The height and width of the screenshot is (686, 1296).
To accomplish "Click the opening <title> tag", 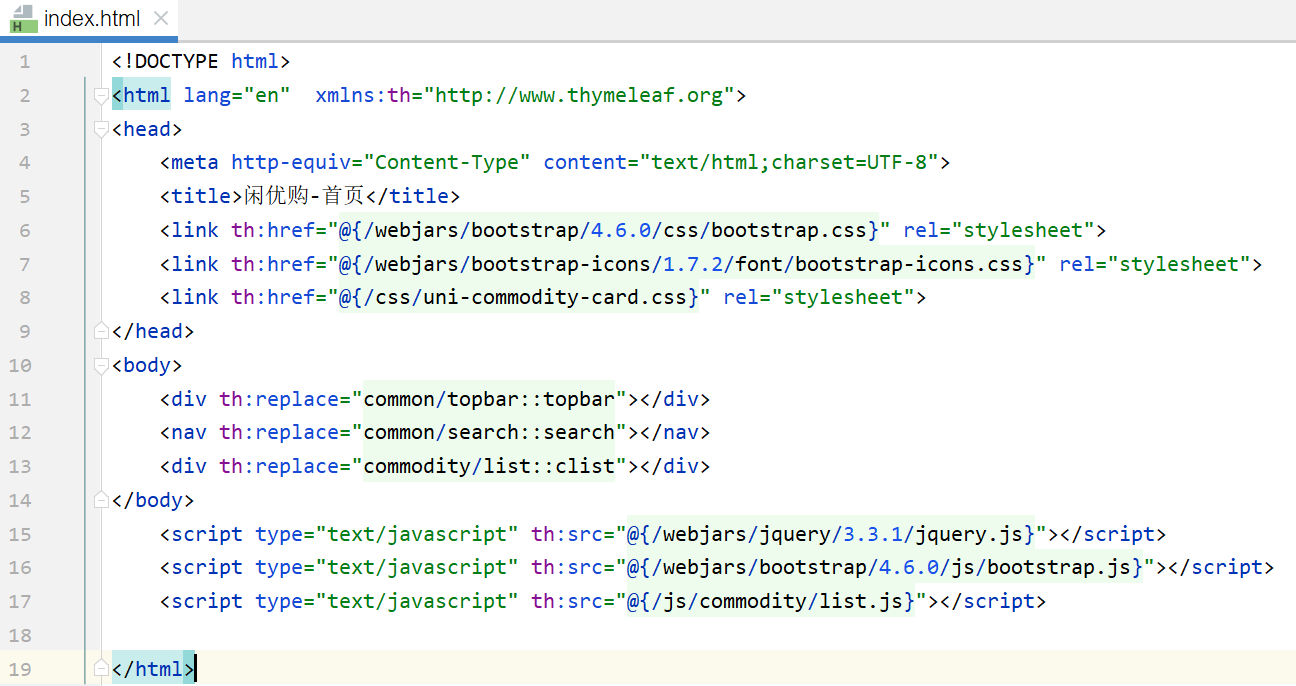I will [201, 196].
